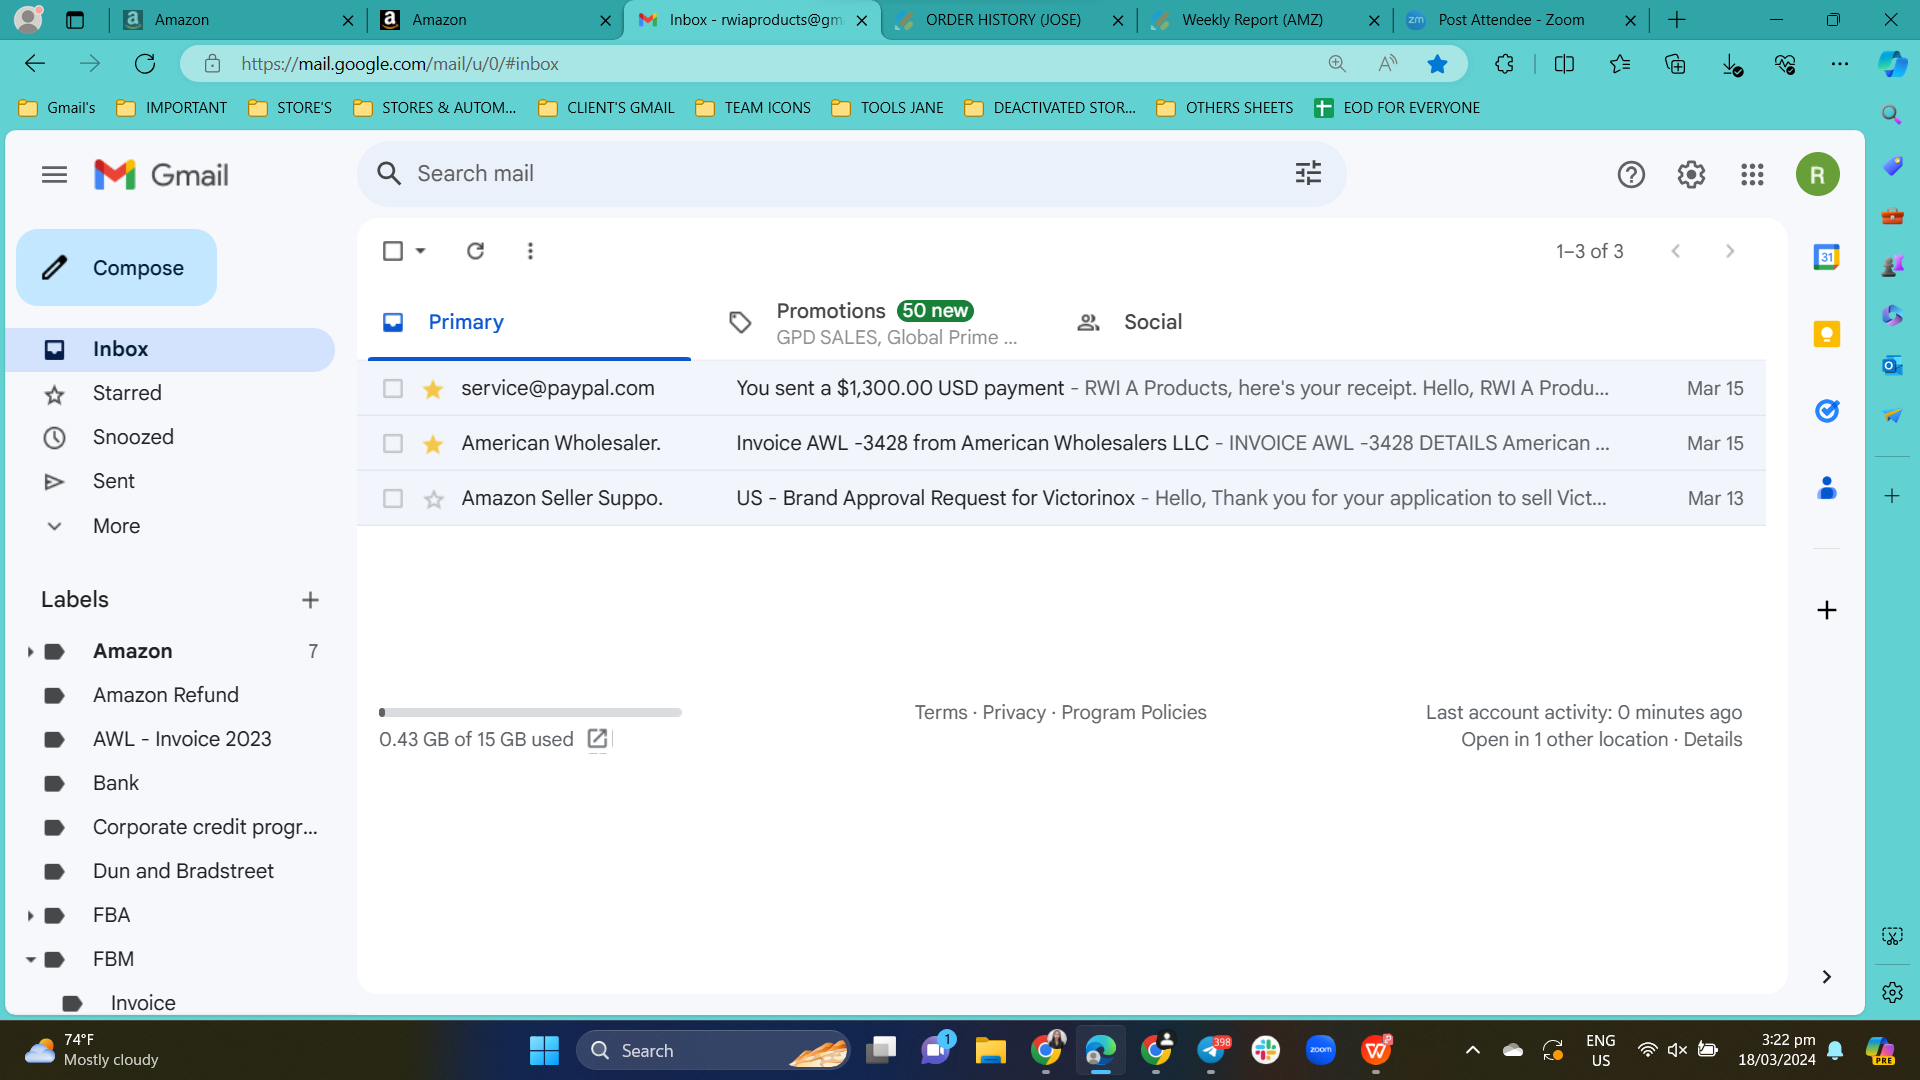This screenshot has height=1080, width=1920.
Task: Open the Dun and Bradstreet label
Action: 183,871
